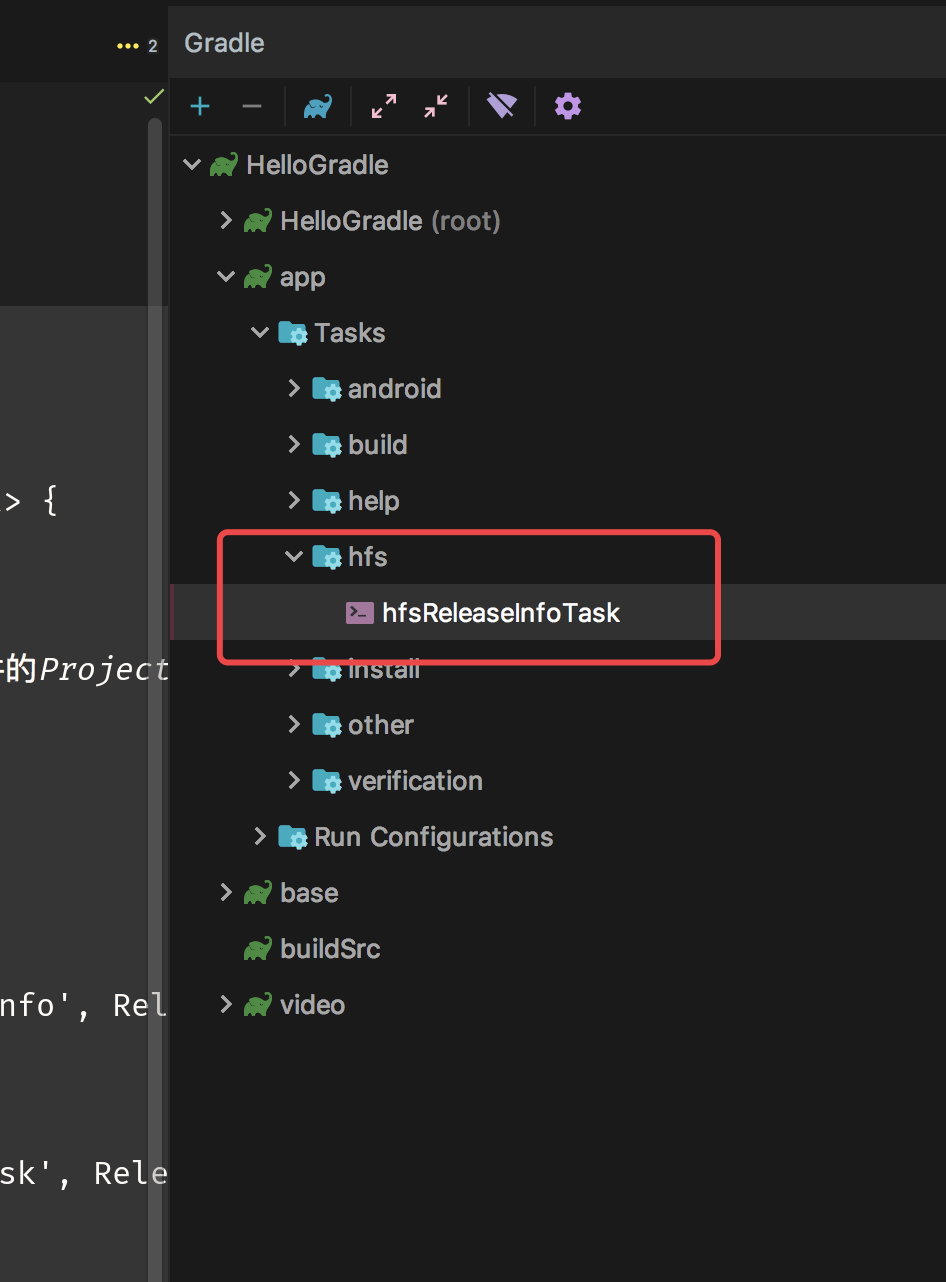The height and width of the screenshot is (1282, 946).
Task: Click the build folder gear icon
Action: coord(327,445)
